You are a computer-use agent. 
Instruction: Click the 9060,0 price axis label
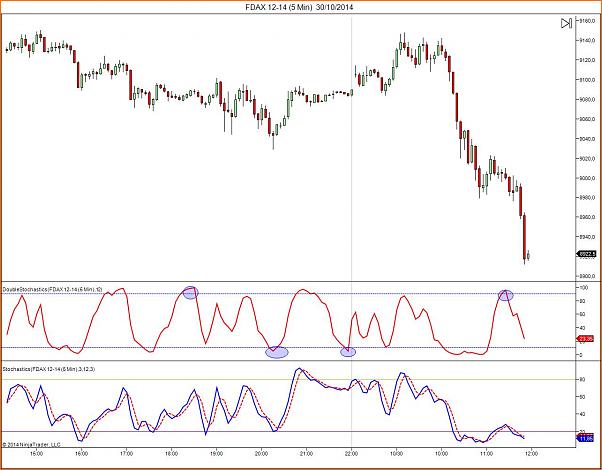tap(588, 119)
